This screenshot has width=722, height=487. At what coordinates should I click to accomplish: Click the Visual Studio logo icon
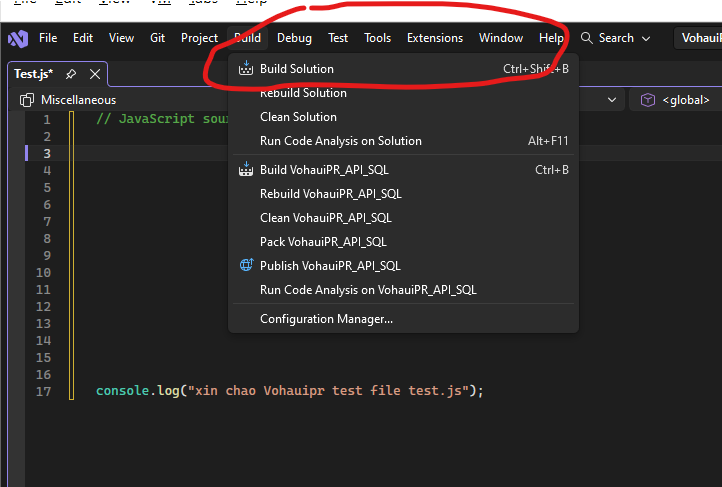[17, 38]
